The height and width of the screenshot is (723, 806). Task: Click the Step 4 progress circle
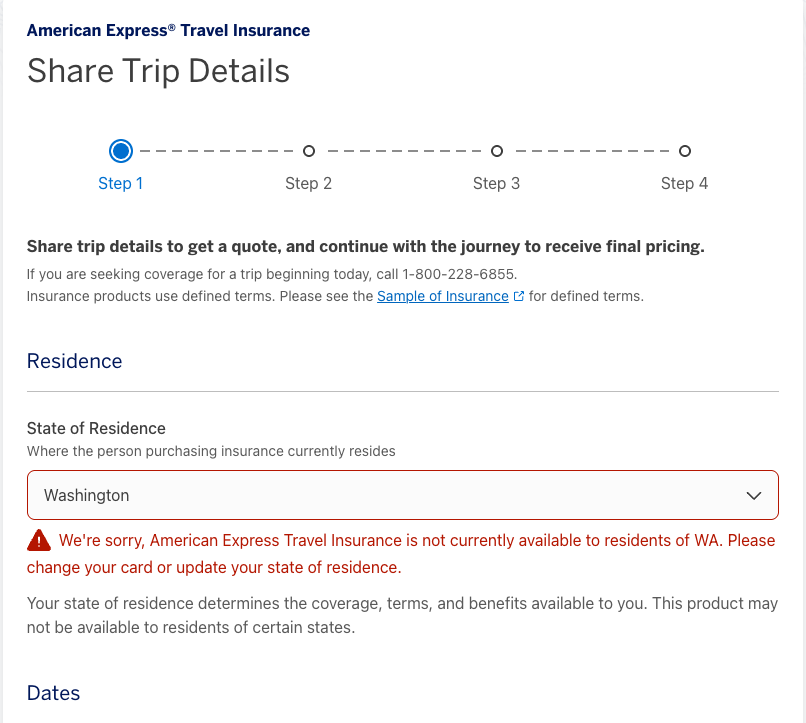[685, 151]
